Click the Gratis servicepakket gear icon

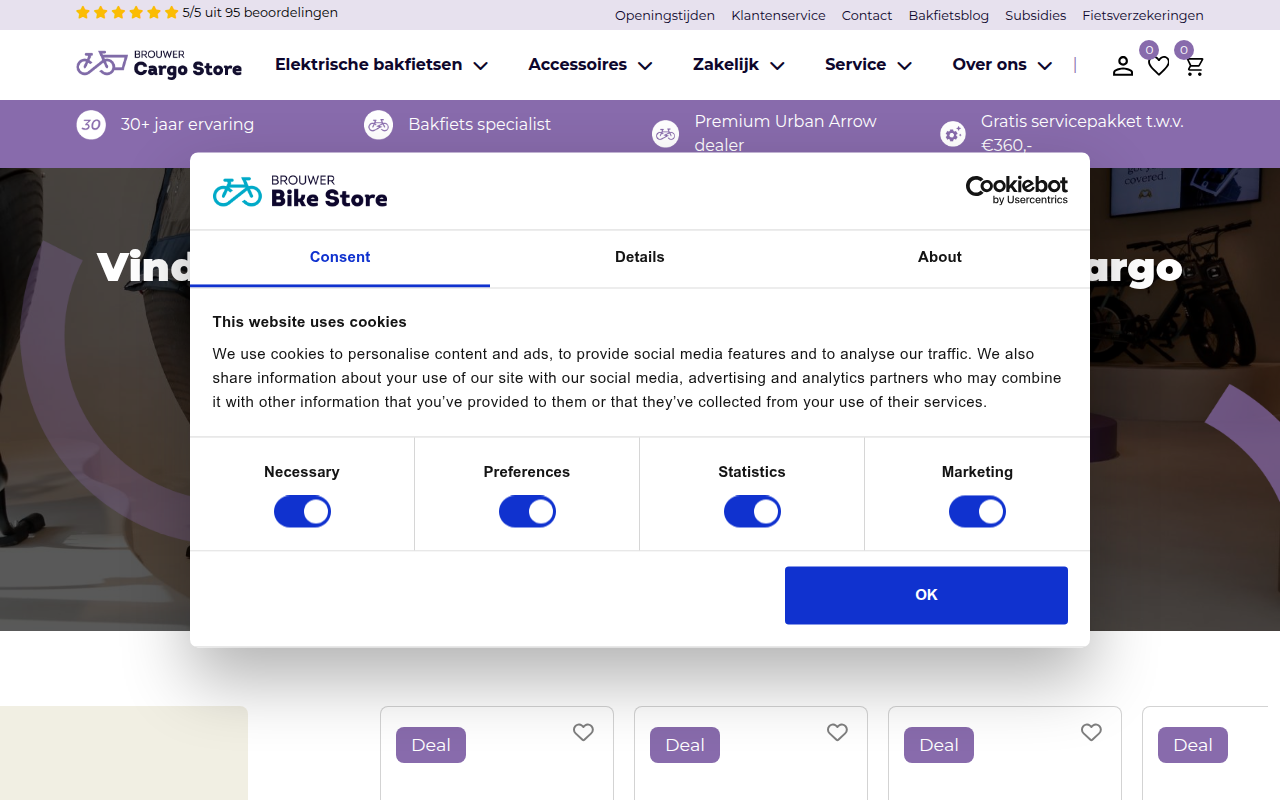click(x=953, y=133)
